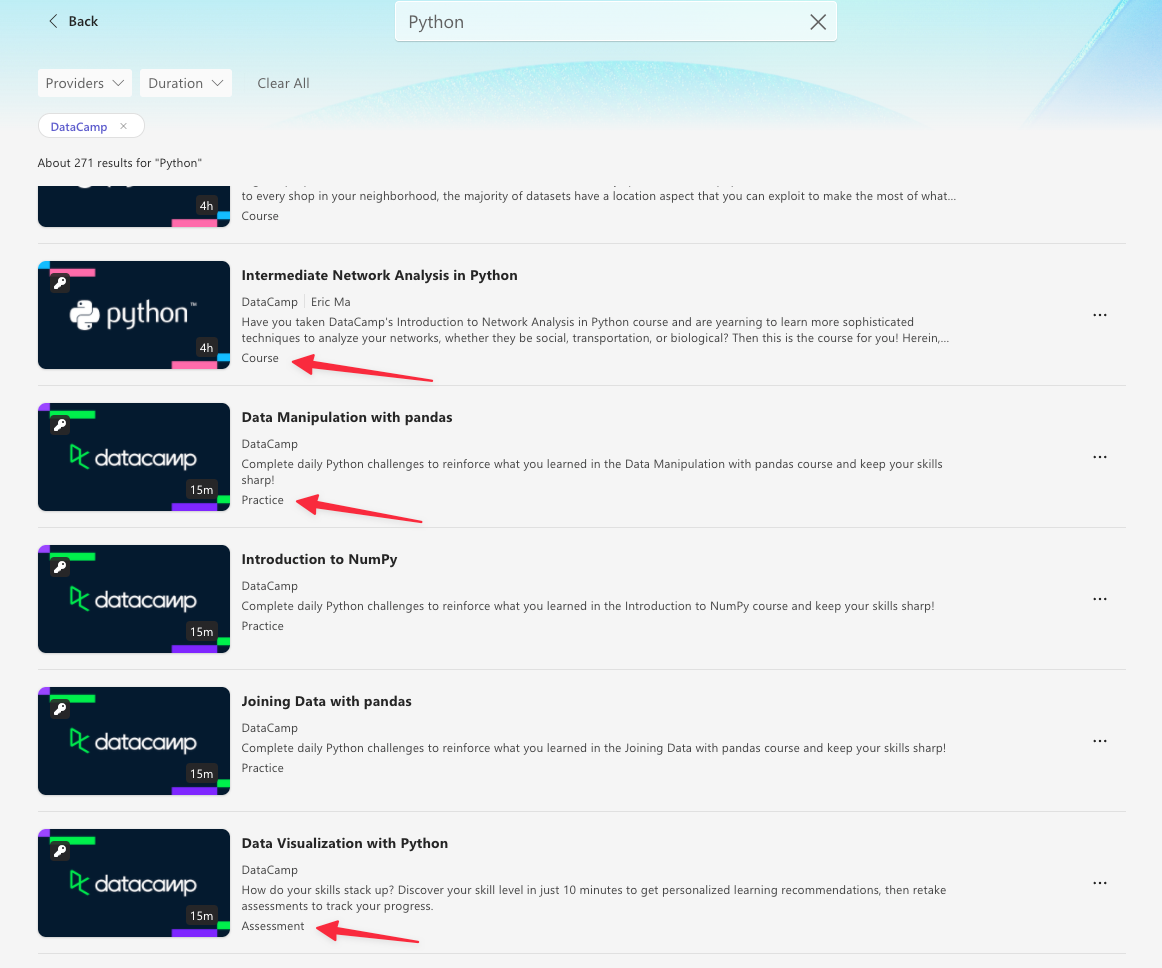Open Intermediate Network Analysis in Python title

point(379,275)
